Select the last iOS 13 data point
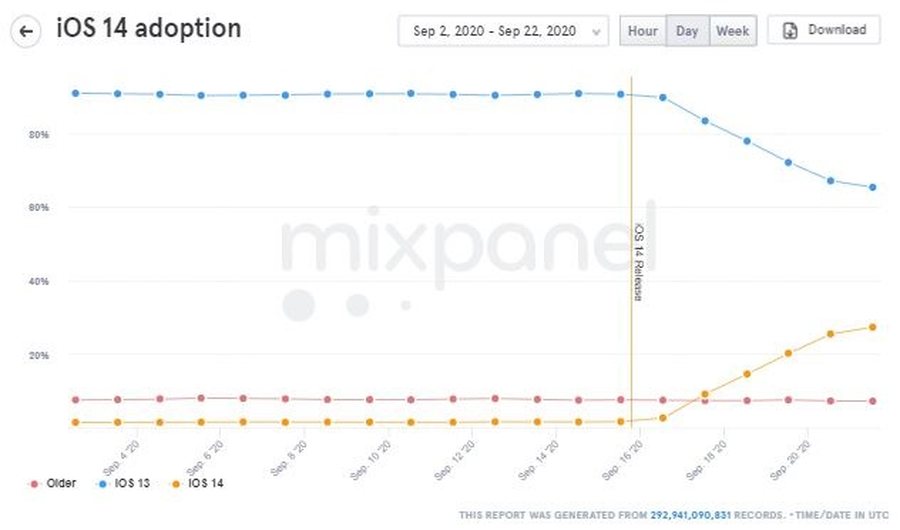Image resolution: width=900 pixels, height=530 pixels. coord(873,187)
